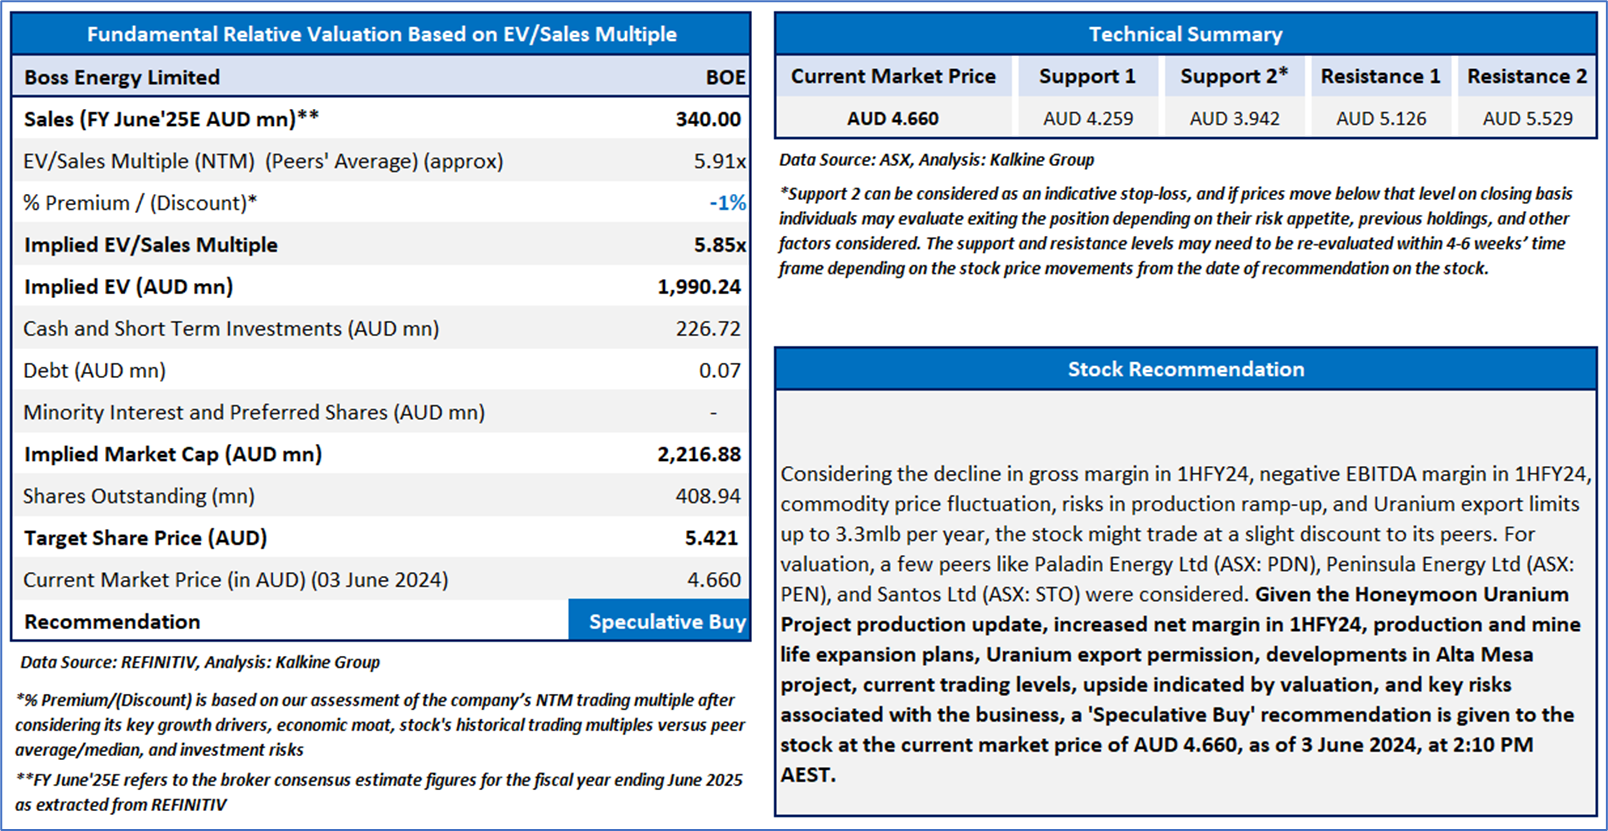Select the Boss Energy Limited company name
Screen dimensions: 1608x831
[x=122, y=77]
